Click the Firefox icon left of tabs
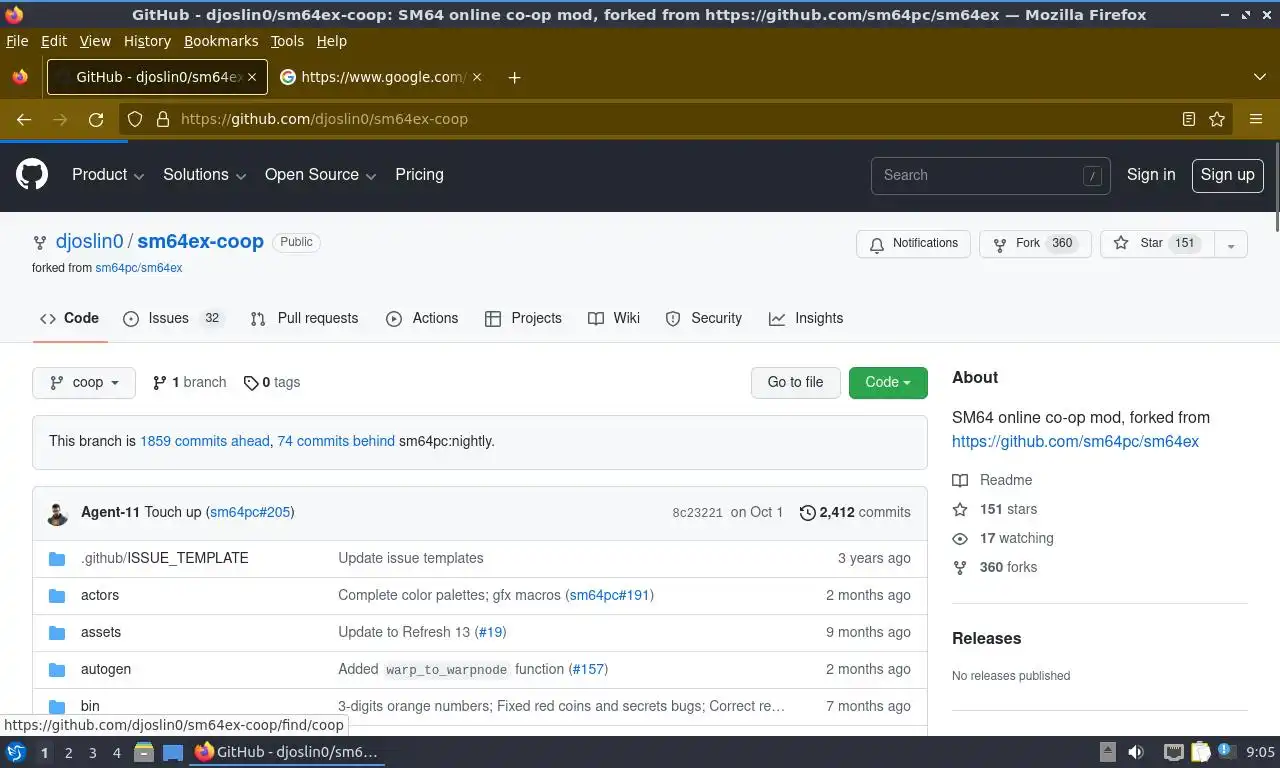 [x=20, y=77]
